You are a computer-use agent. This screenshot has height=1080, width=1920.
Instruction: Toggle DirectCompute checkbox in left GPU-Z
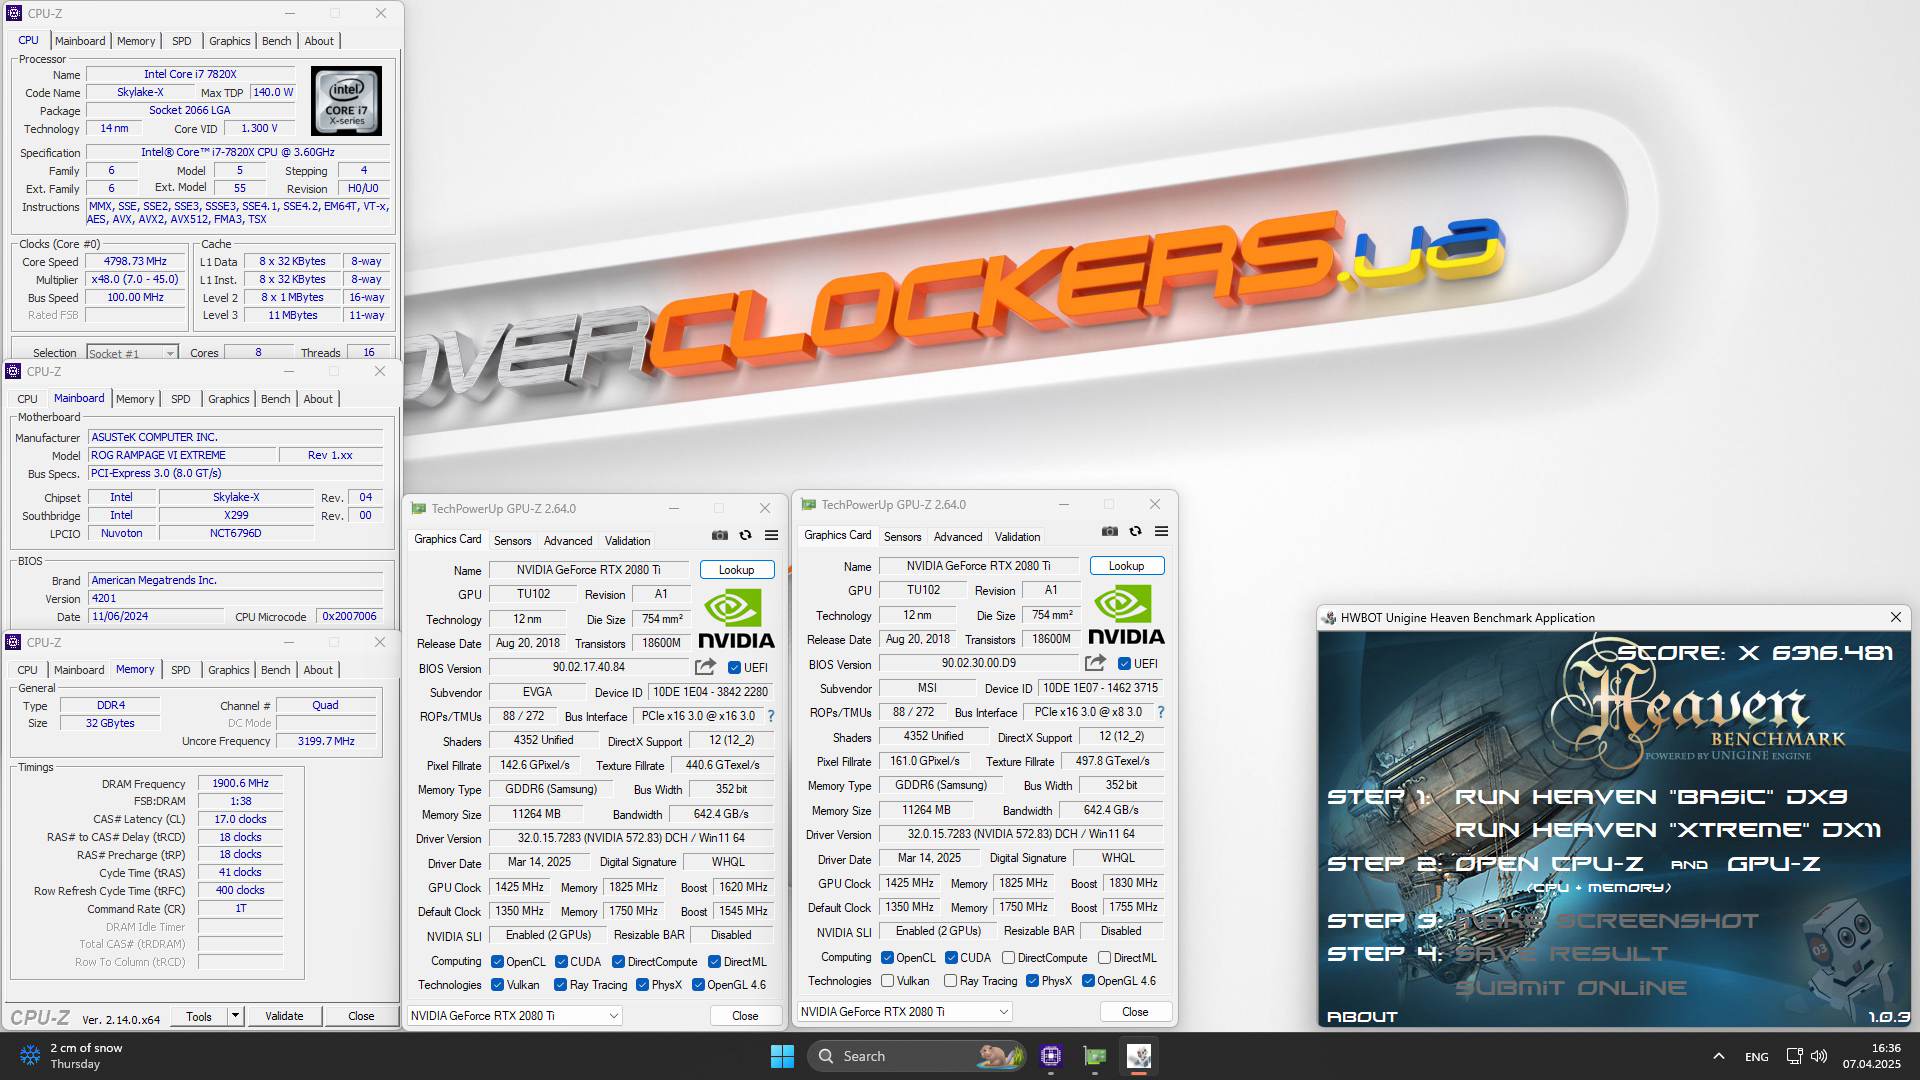coord(618,962)
